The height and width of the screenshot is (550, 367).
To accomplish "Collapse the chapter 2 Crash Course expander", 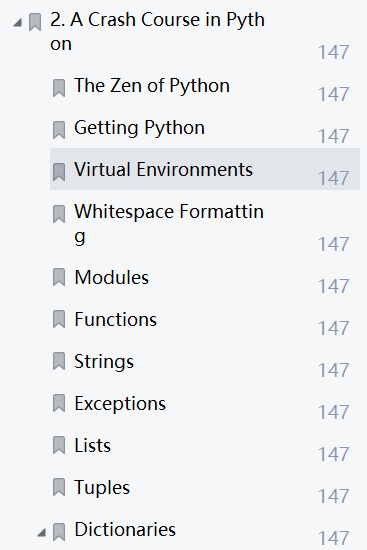I will coord(18,23).
